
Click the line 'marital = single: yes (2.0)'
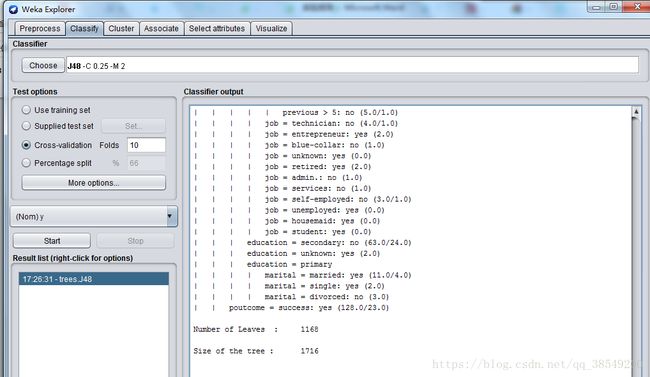point(325,286)
